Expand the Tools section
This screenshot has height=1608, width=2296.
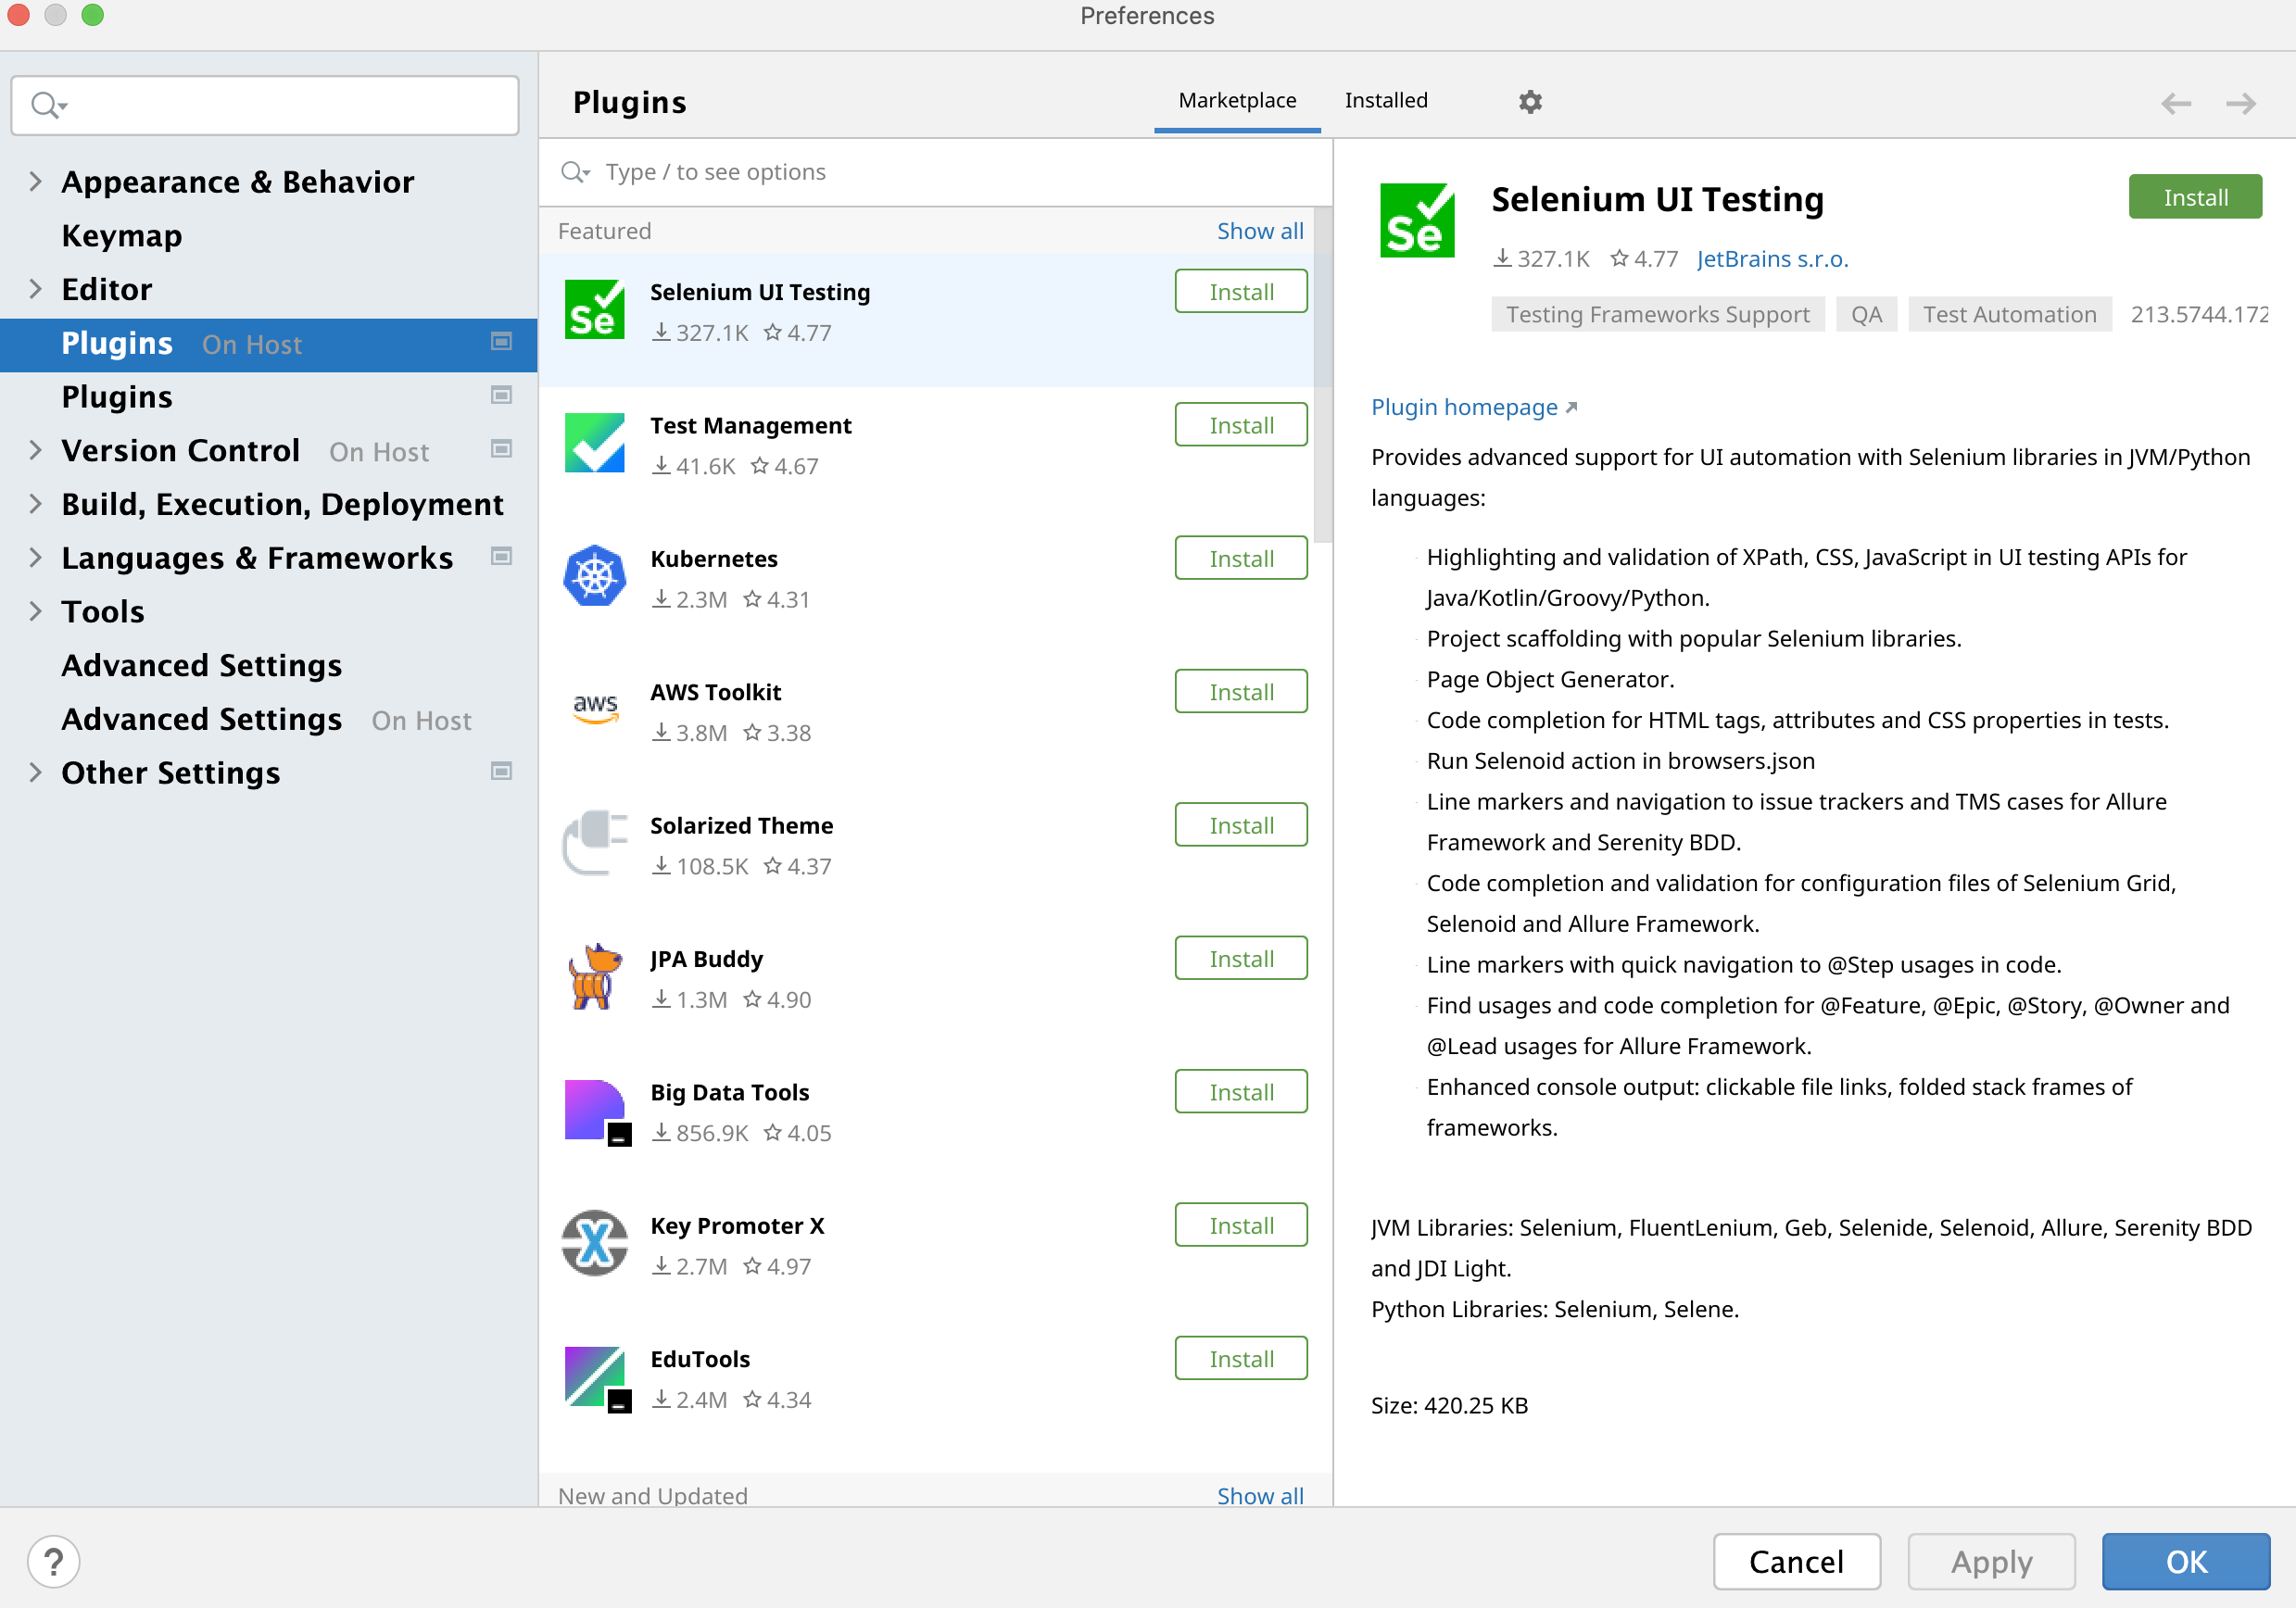click(x=36, y=610)
